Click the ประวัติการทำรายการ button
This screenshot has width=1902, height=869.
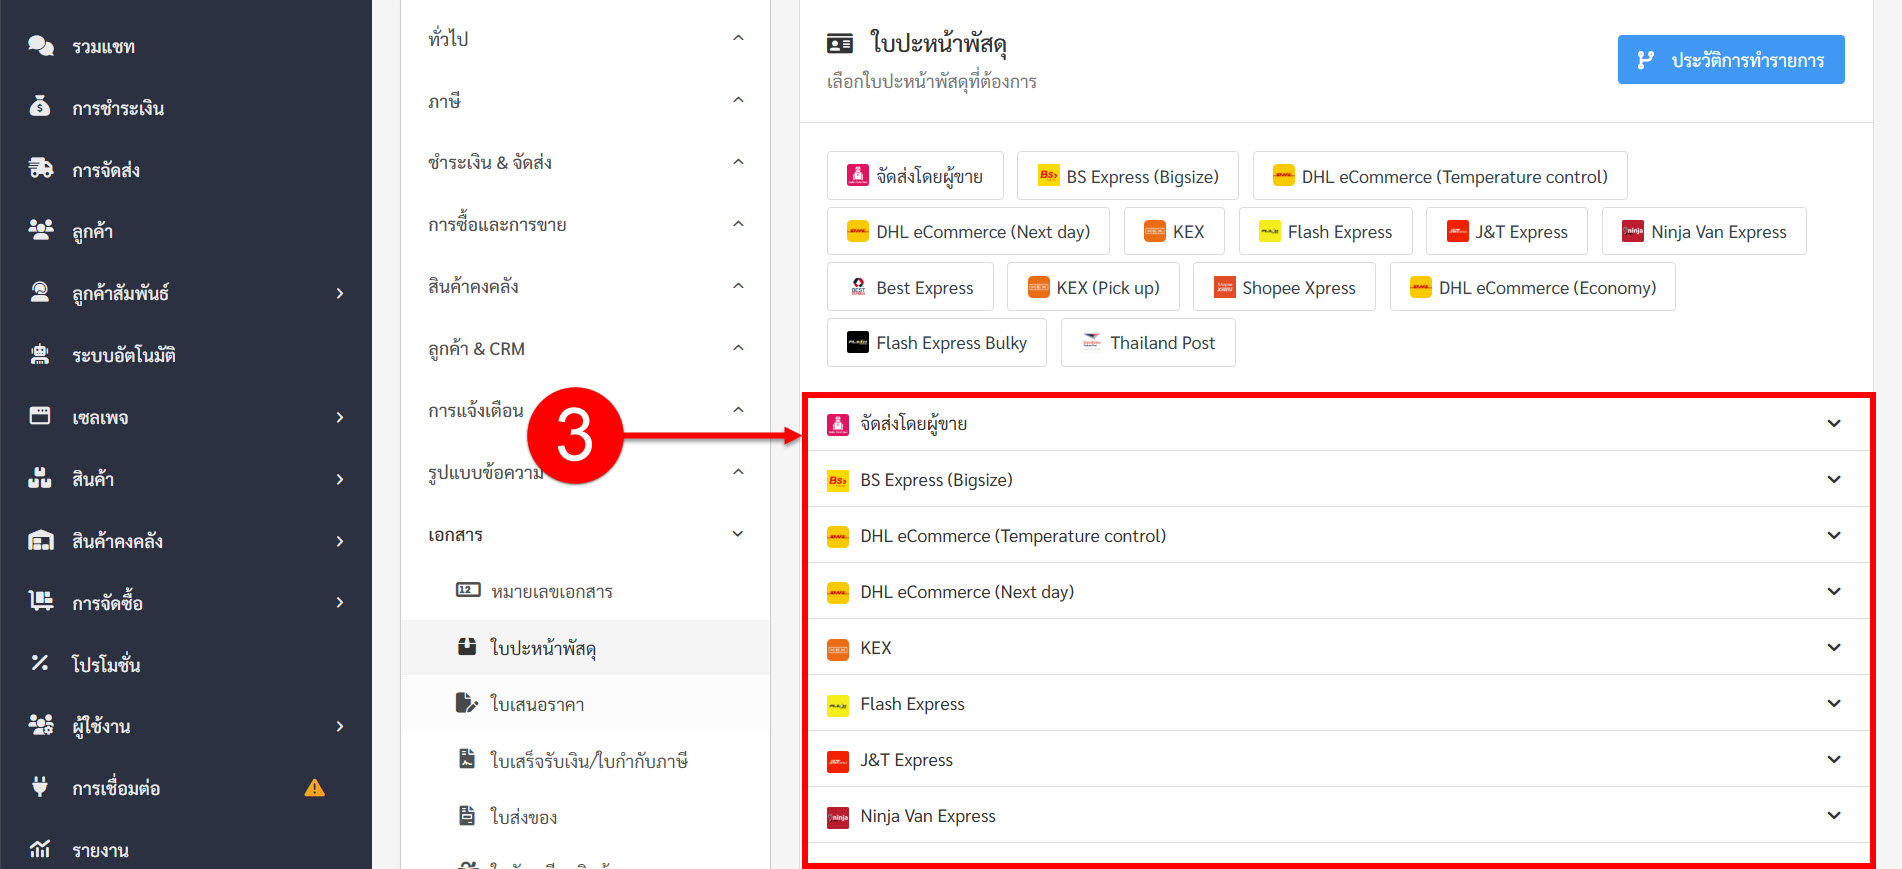pos(1731,60)
